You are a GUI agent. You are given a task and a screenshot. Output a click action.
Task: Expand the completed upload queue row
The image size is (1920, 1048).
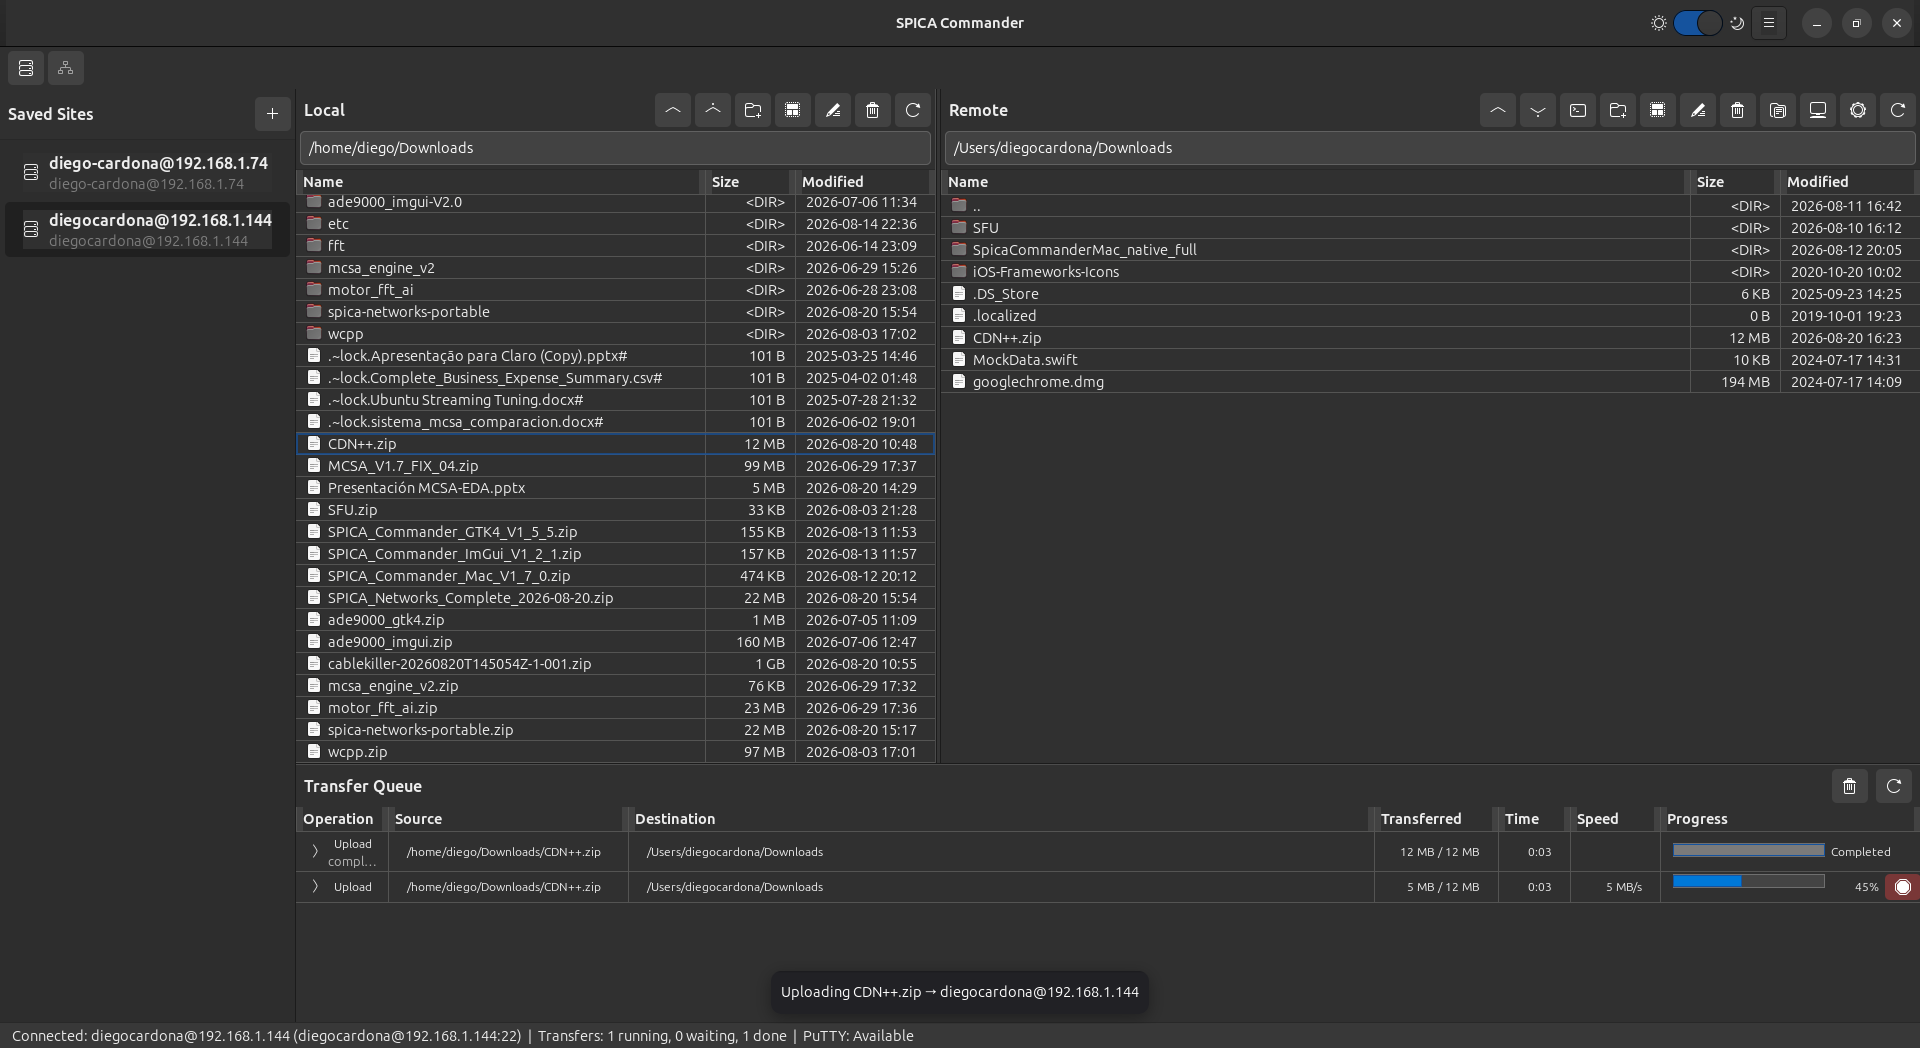tap(315, 851)
